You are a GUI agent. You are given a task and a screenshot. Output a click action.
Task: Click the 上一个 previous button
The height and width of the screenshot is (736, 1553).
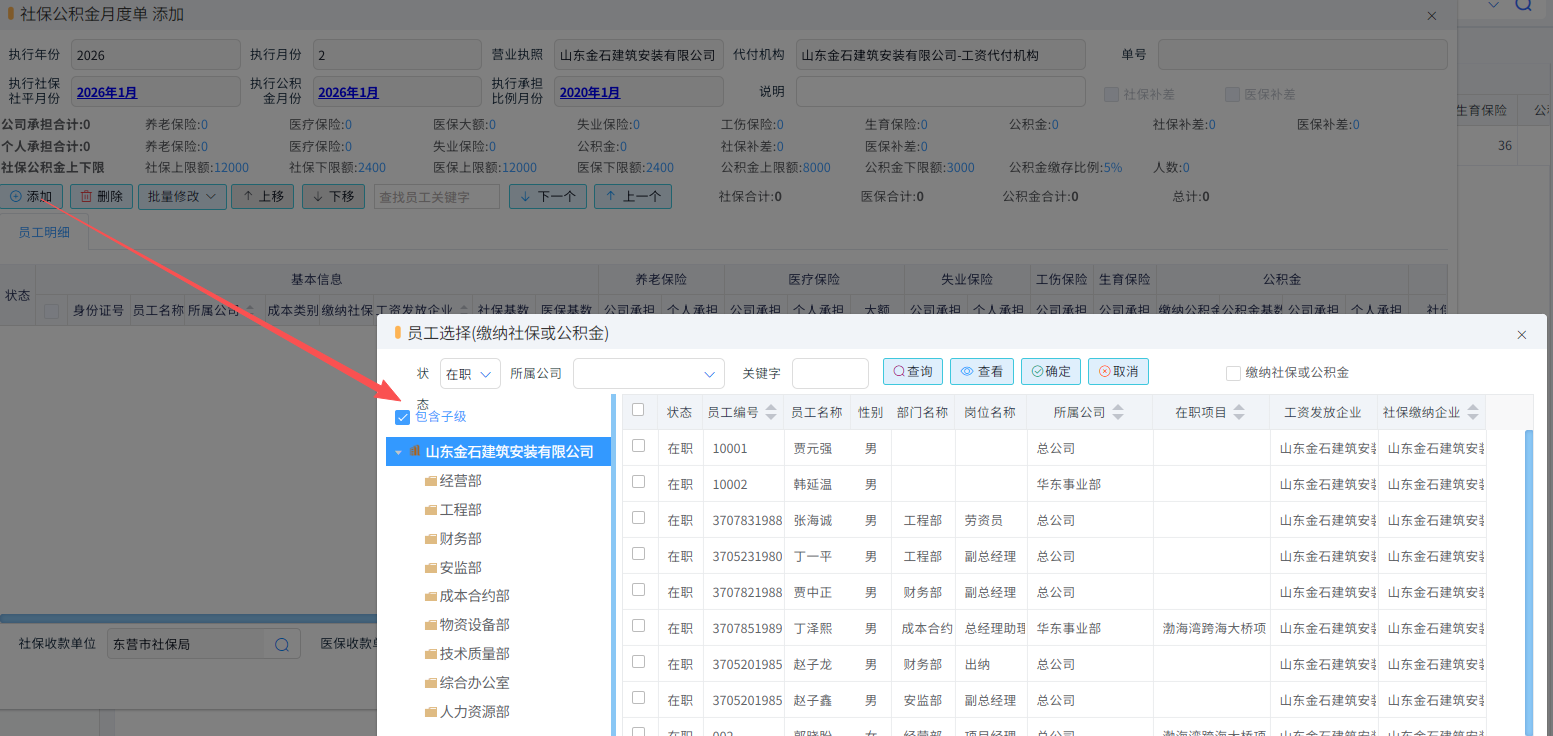click(633, 197)
